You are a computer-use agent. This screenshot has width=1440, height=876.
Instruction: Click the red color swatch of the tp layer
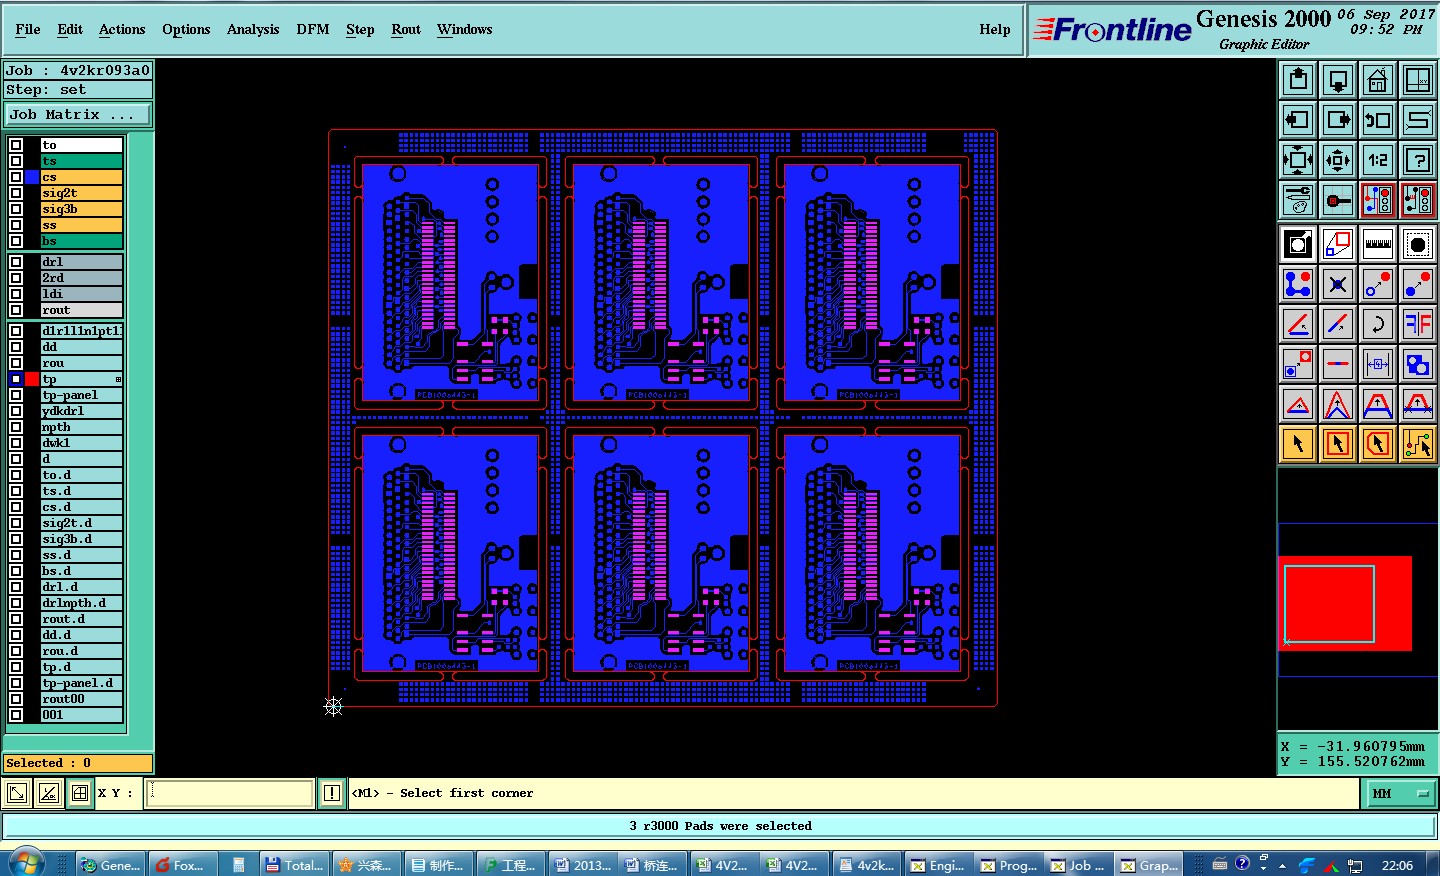click(32, 379)
